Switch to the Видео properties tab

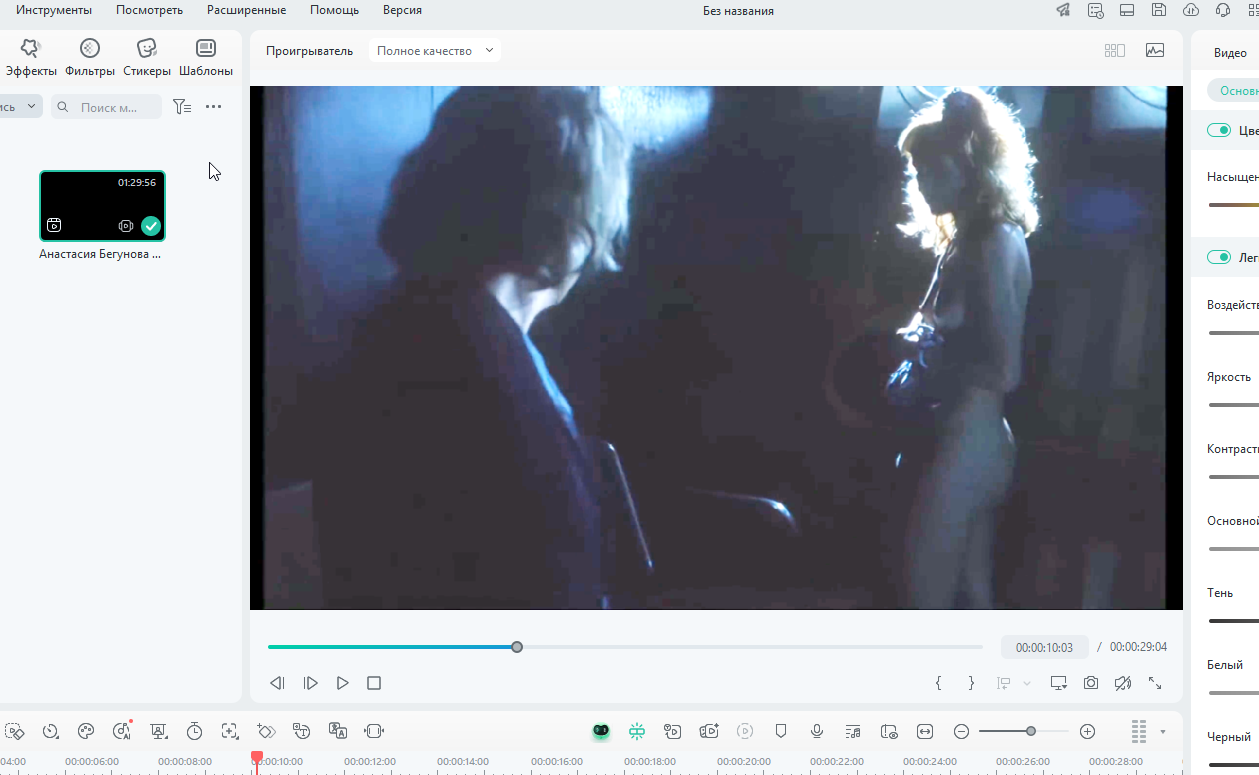pyautogui.click(x=1230, y=53)
